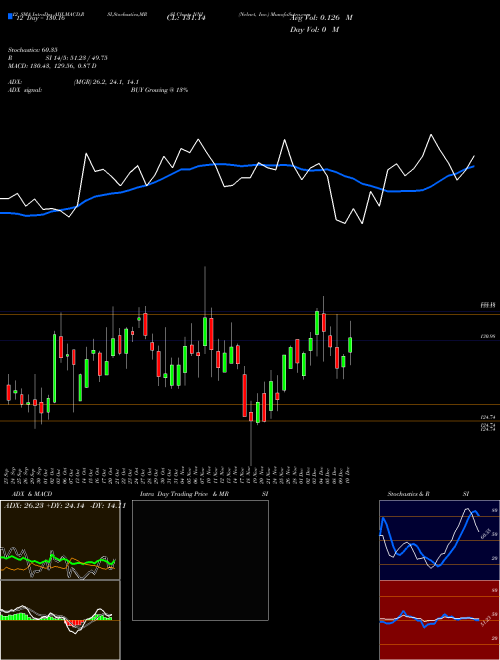Click the 'SI 14/3: 51.23 / 49.73' reading
The height and width of the screenshot is (660, 500).
pos(78,58)
